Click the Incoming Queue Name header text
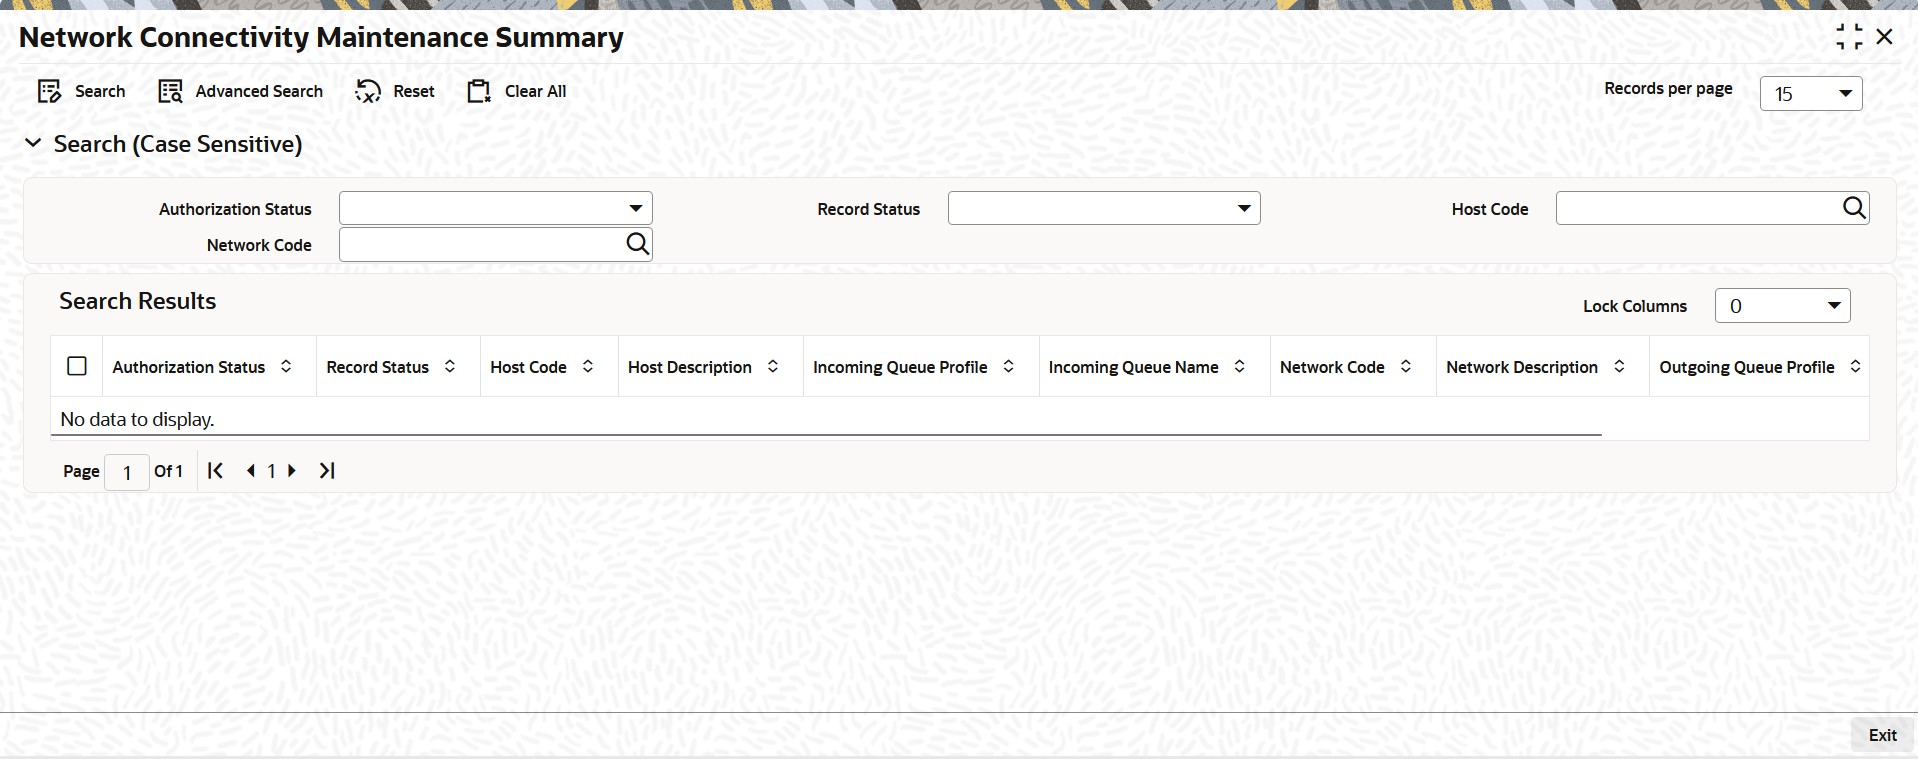This screenshot has width=1918, height=759. (x=1133, y=367)
